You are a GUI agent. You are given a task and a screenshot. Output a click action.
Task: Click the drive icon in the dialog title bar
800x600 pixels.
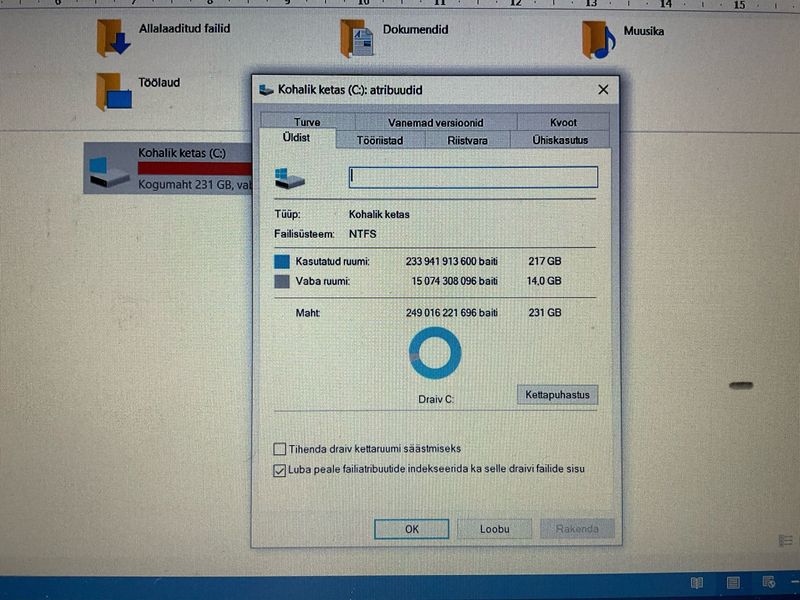point(266,90)
